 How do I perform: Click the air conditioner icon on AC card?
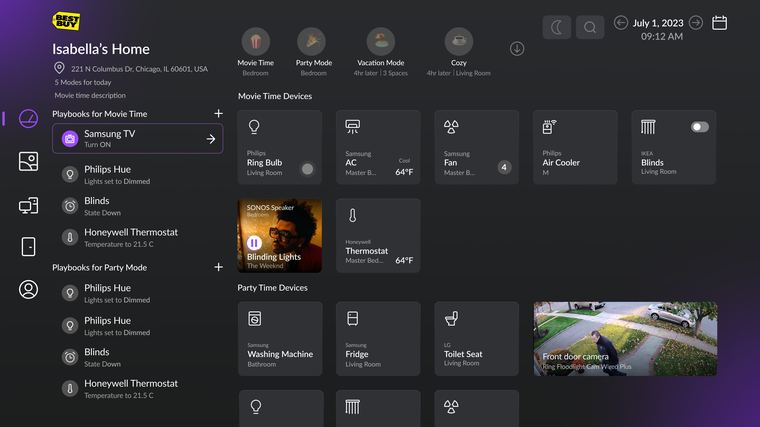click(x=352, y=127)
